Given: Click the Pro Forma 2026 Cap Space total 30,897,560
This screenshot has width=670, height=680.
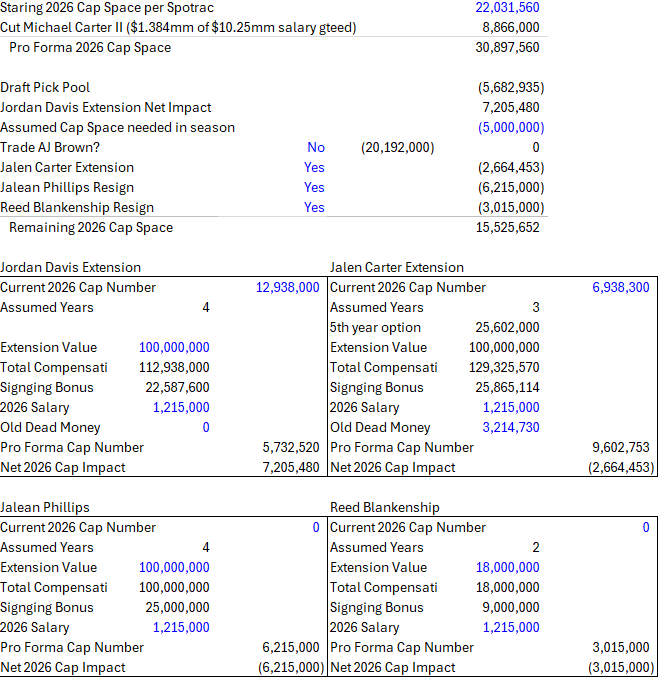Looking at the screenshot, I should click(507, 47).
